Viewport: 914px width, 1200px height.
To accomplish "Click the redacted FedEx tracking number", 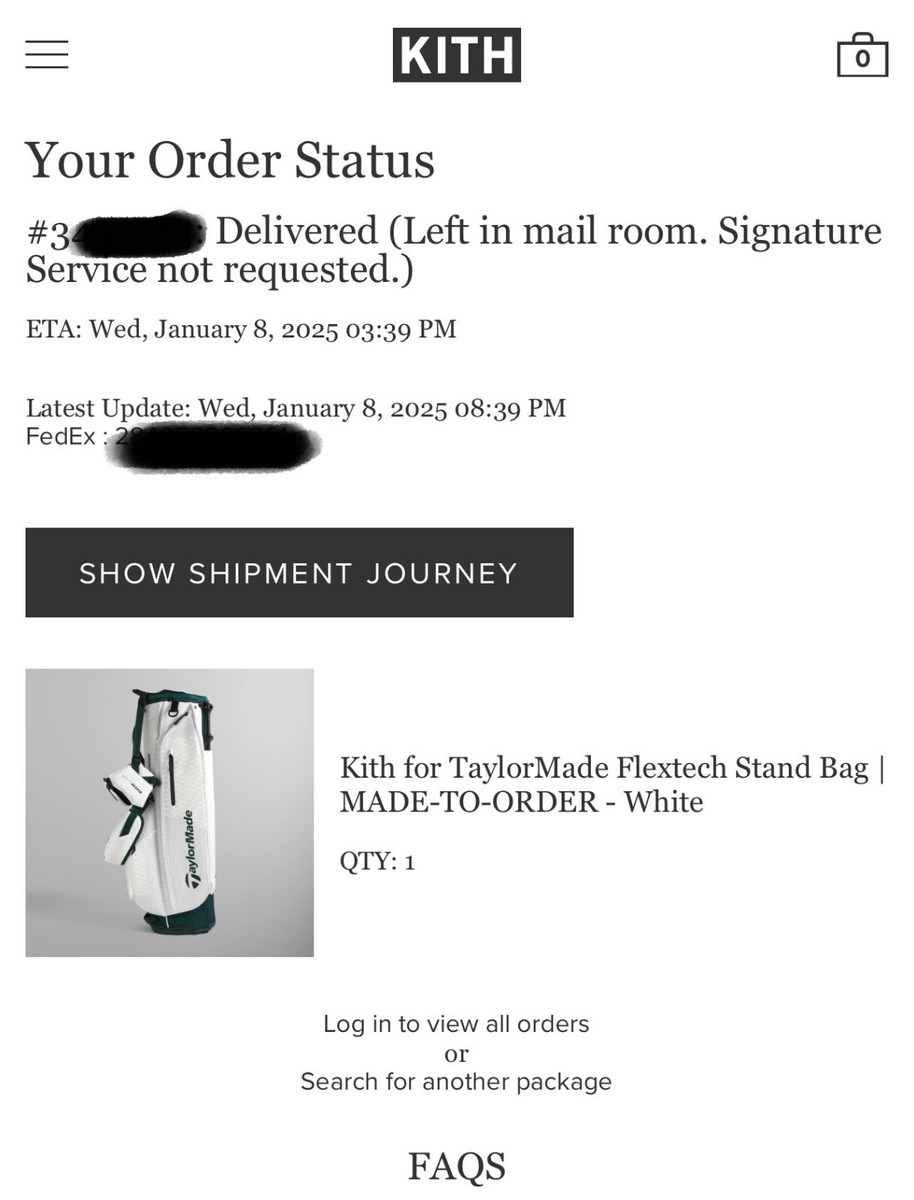I will point(217,446).
